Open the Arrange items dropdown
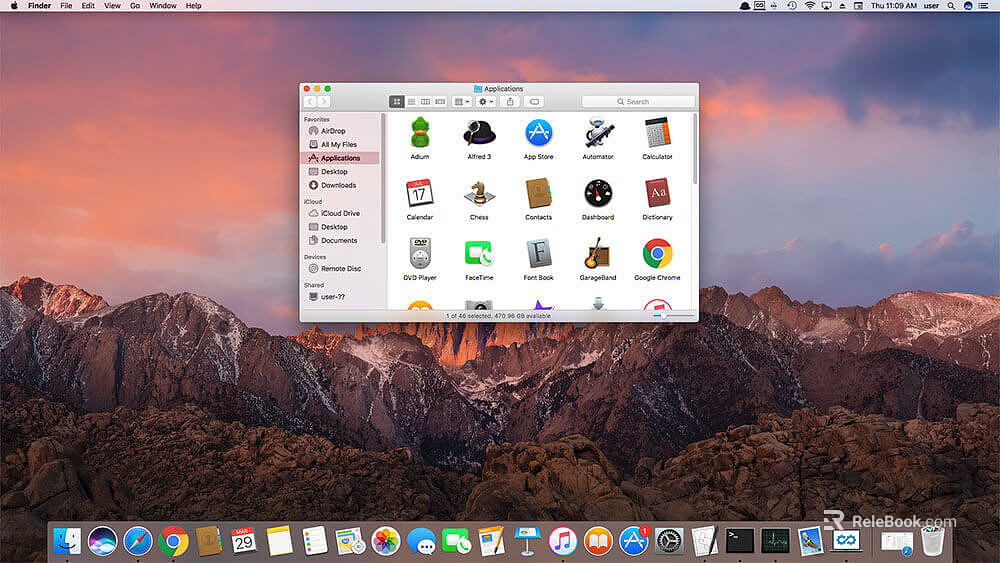This screenshot has width=1000, height=563. 462,102
